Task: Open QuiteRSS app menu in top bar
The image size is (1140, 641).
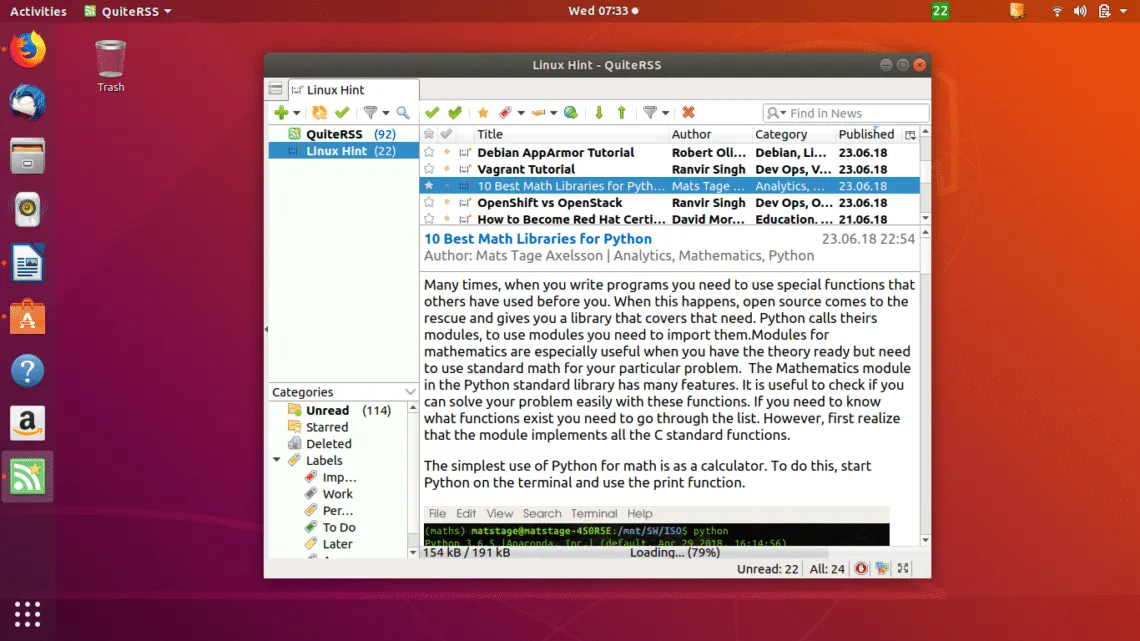Action: [x=135, y=11]
